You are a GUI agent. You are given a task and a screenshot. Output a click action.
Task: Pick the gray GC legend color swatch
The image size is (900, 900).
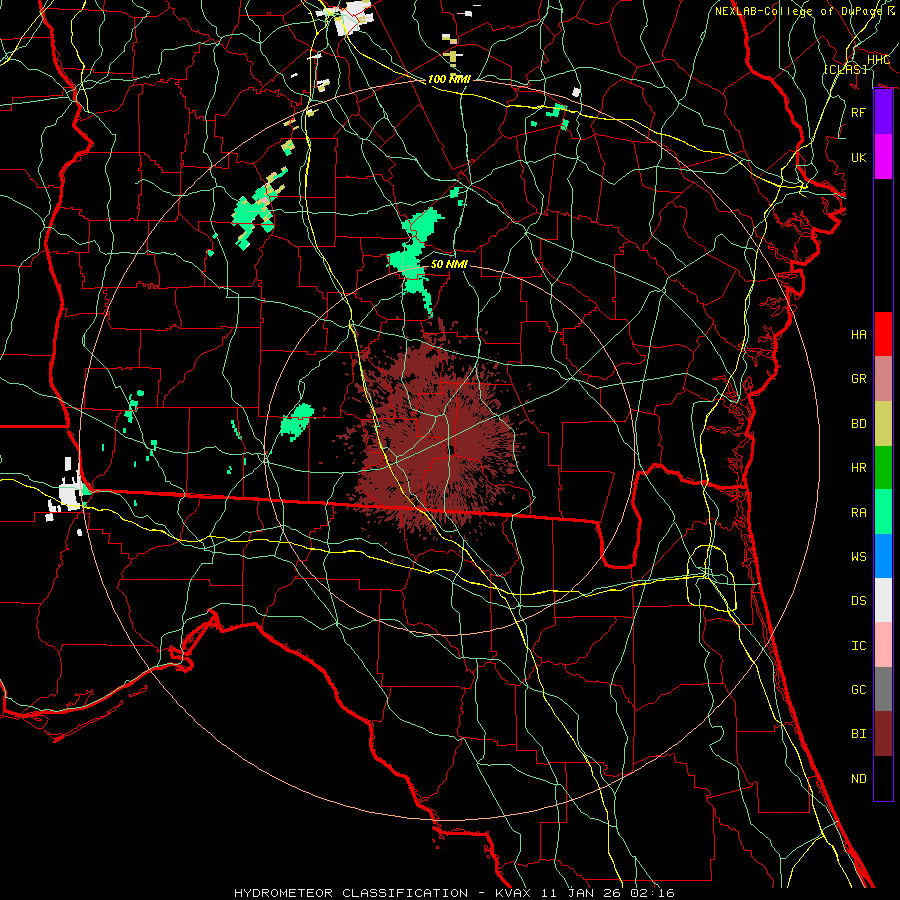tap(883, 689)
